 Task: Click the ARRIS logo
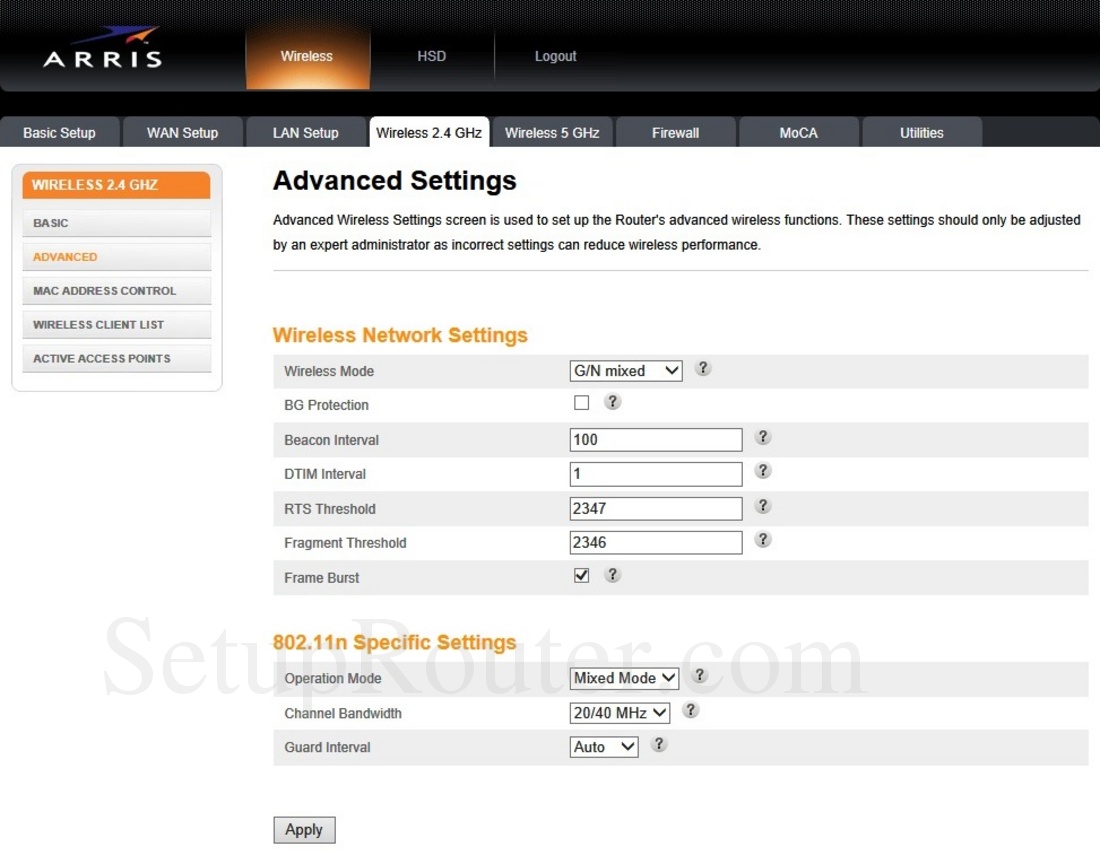coord(103,58)
